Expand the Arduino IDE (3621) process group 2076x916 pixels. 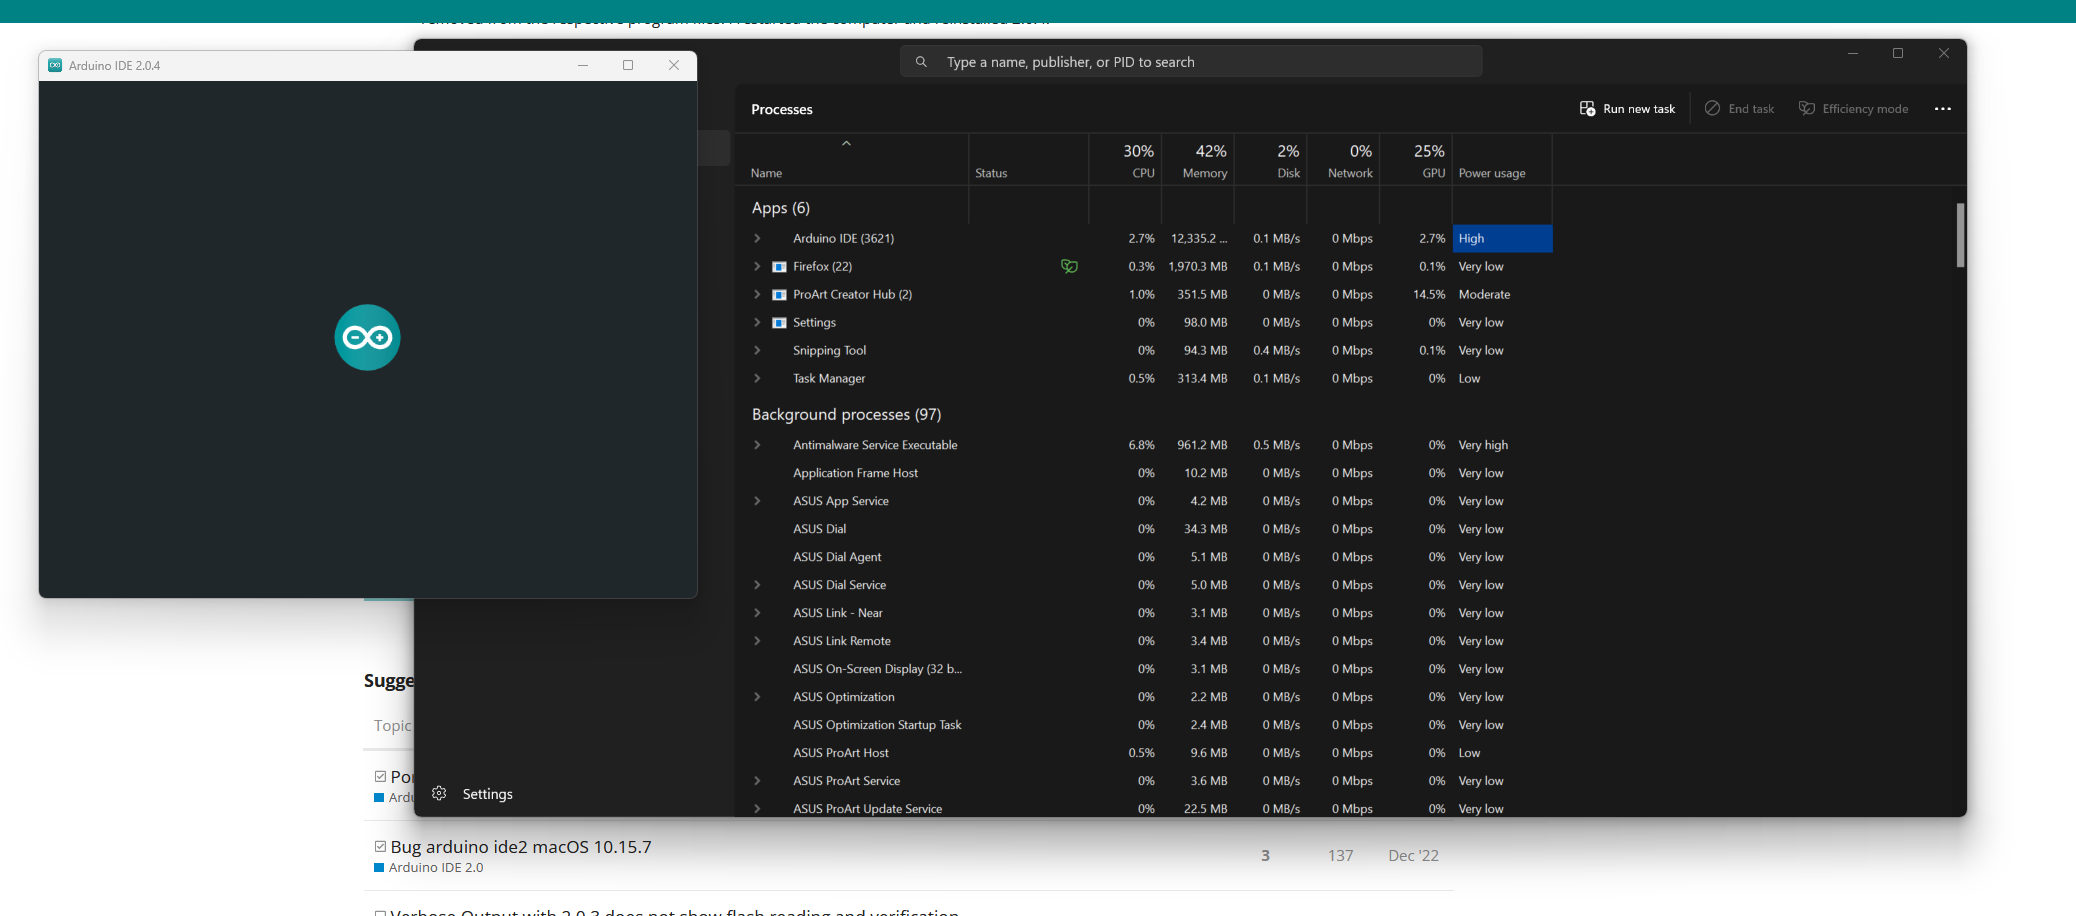[x=757, y=239]
